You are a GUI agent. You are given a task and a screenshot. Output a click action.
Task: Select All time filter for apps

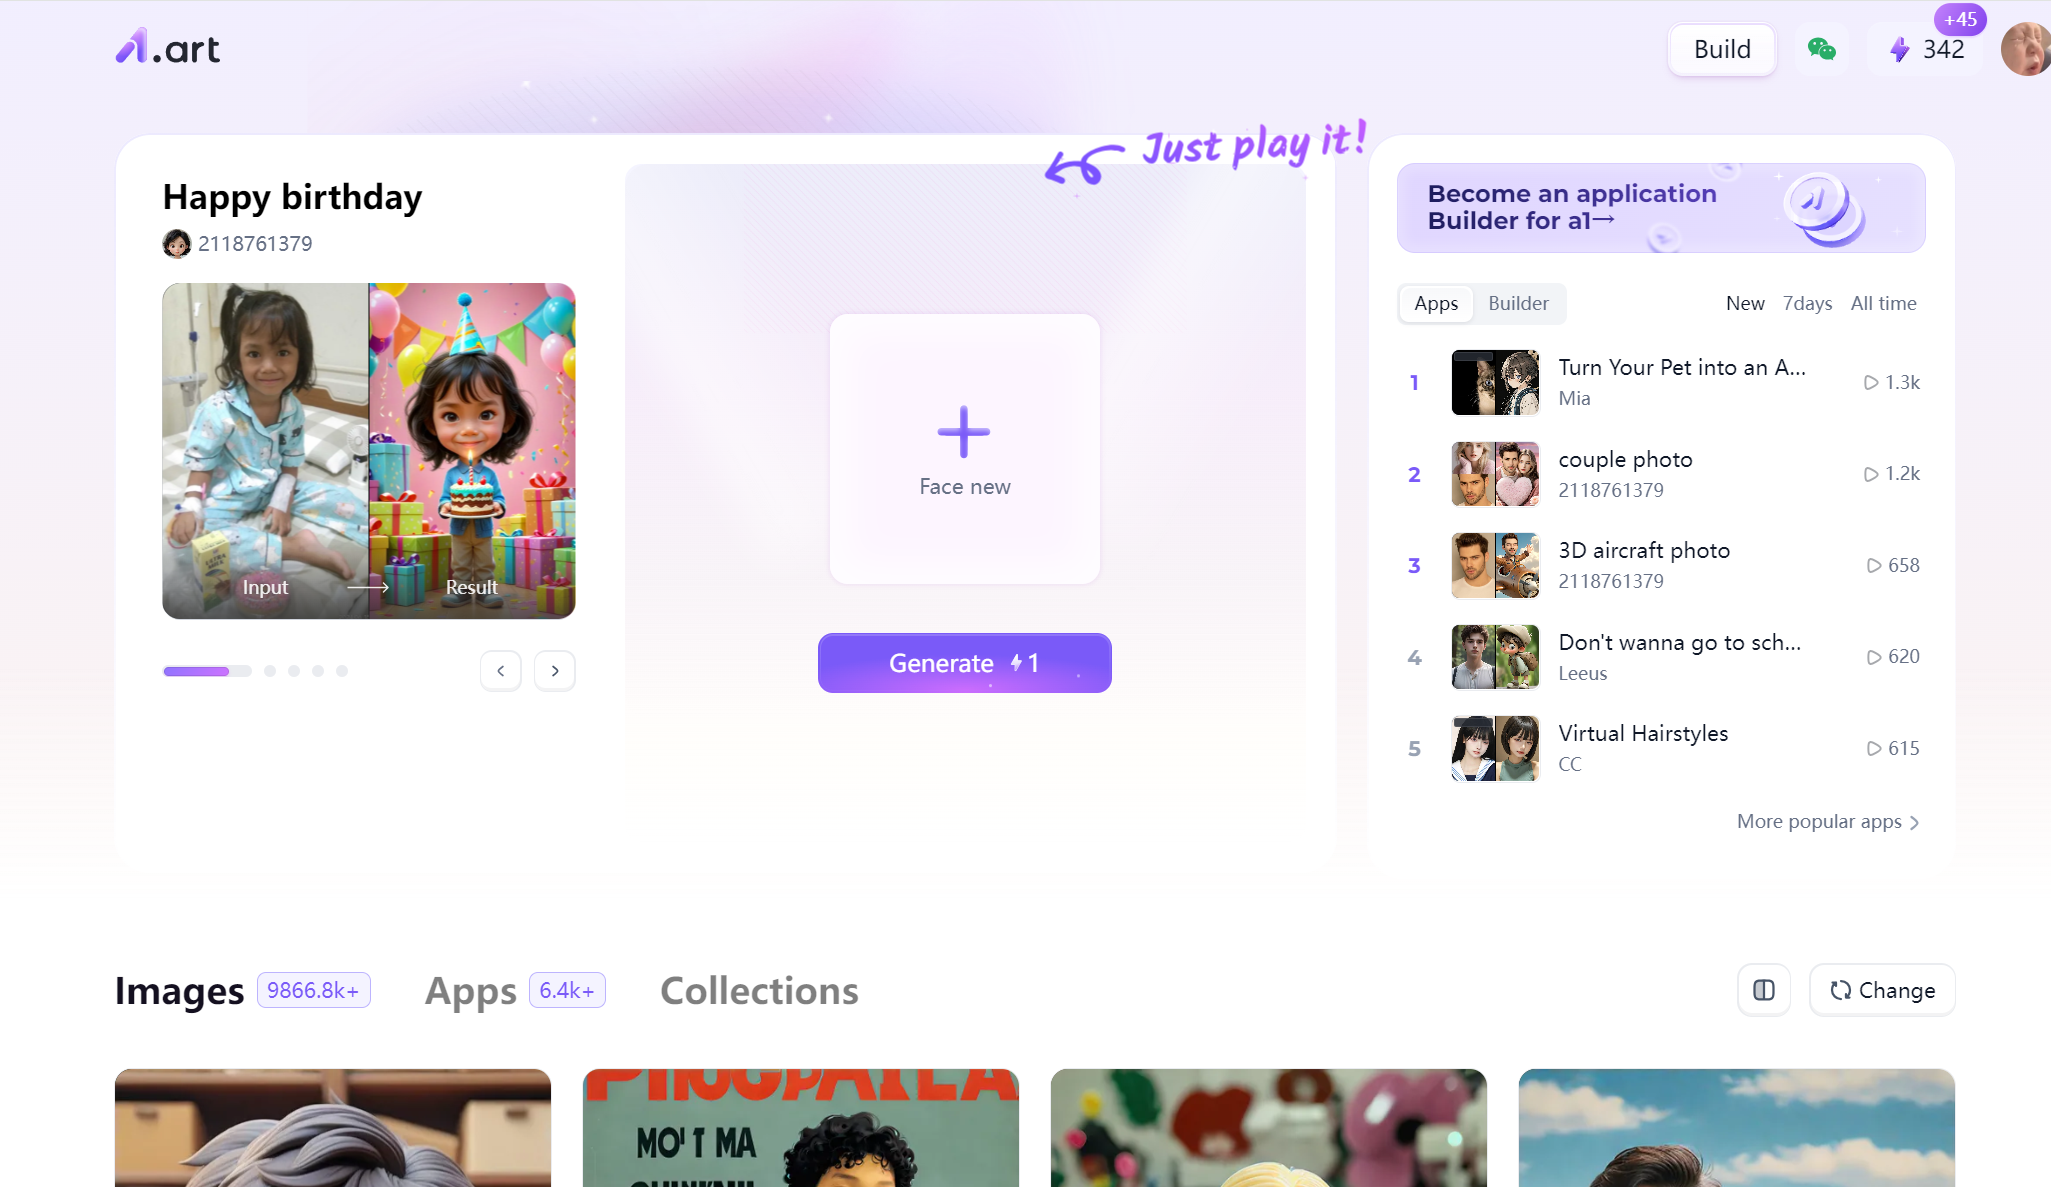click(1883, 302)
